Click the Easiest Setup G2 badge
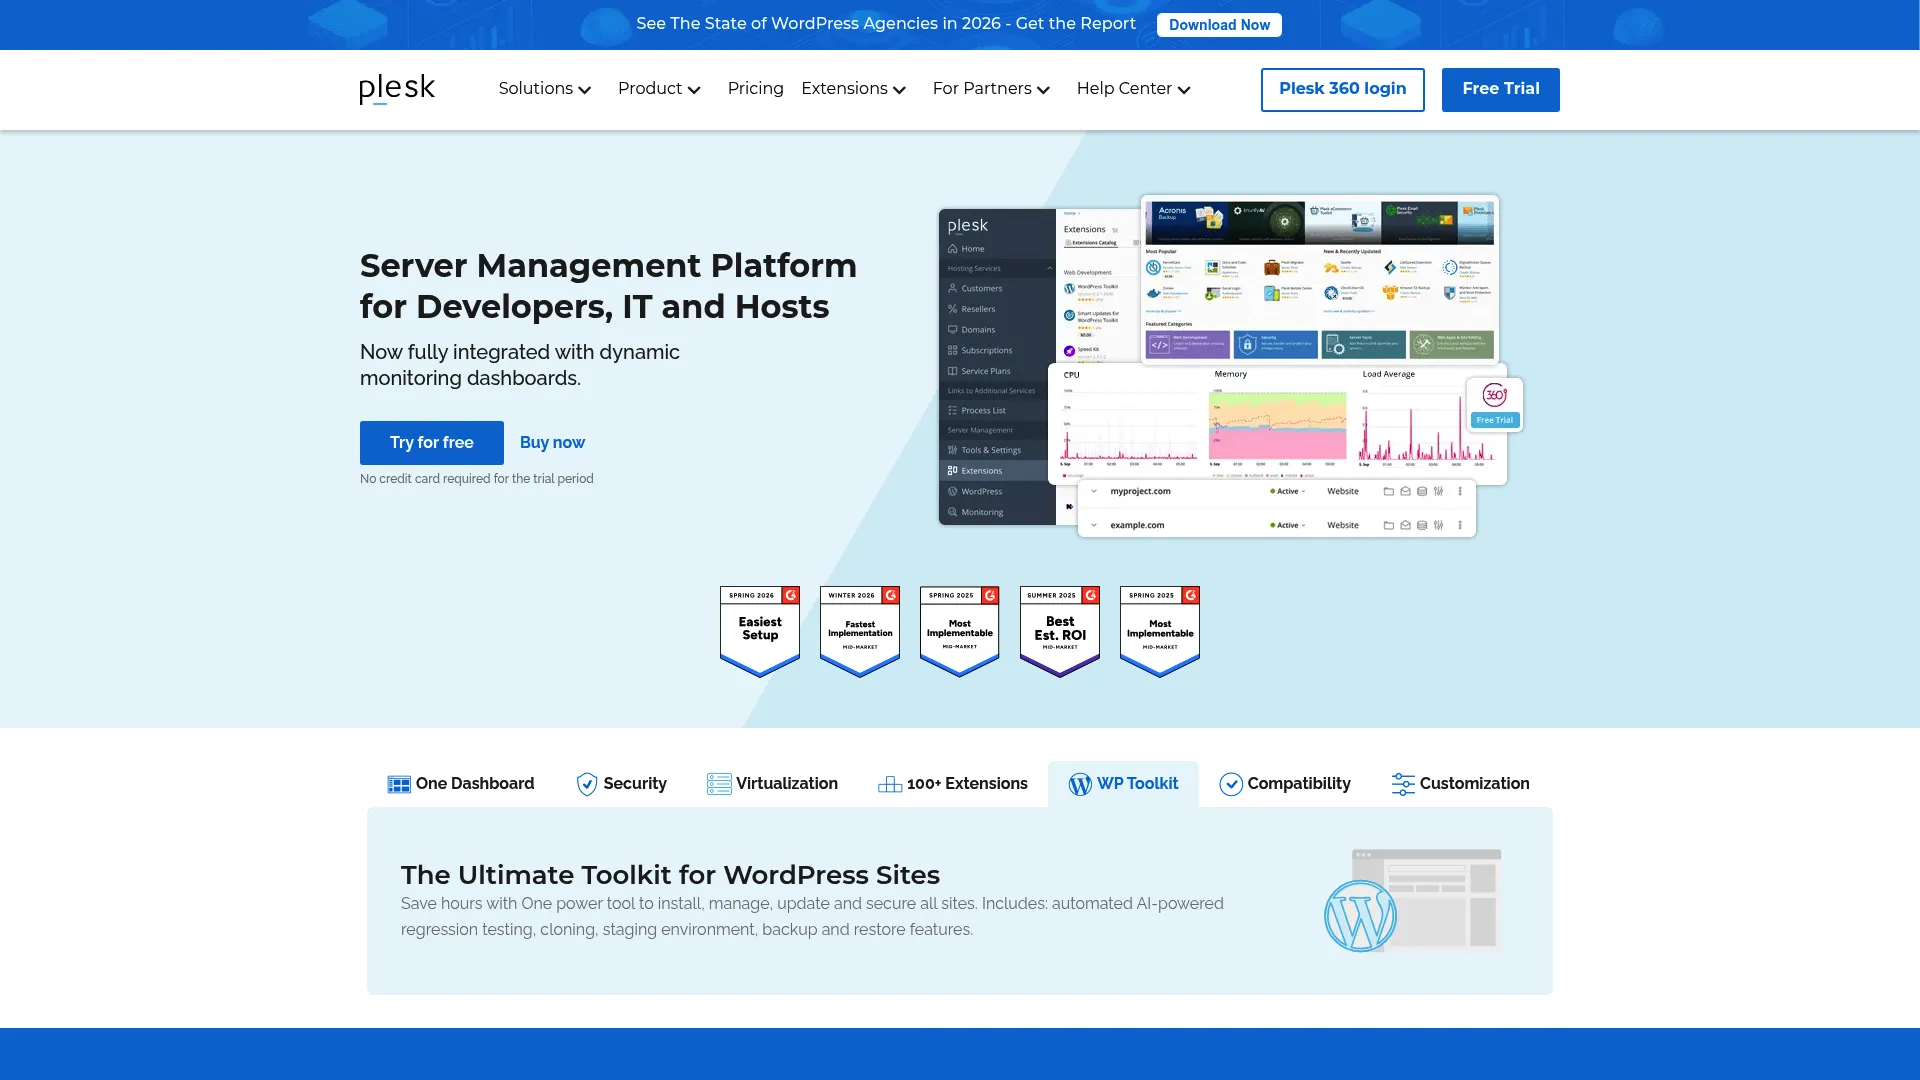 (760, 632)
